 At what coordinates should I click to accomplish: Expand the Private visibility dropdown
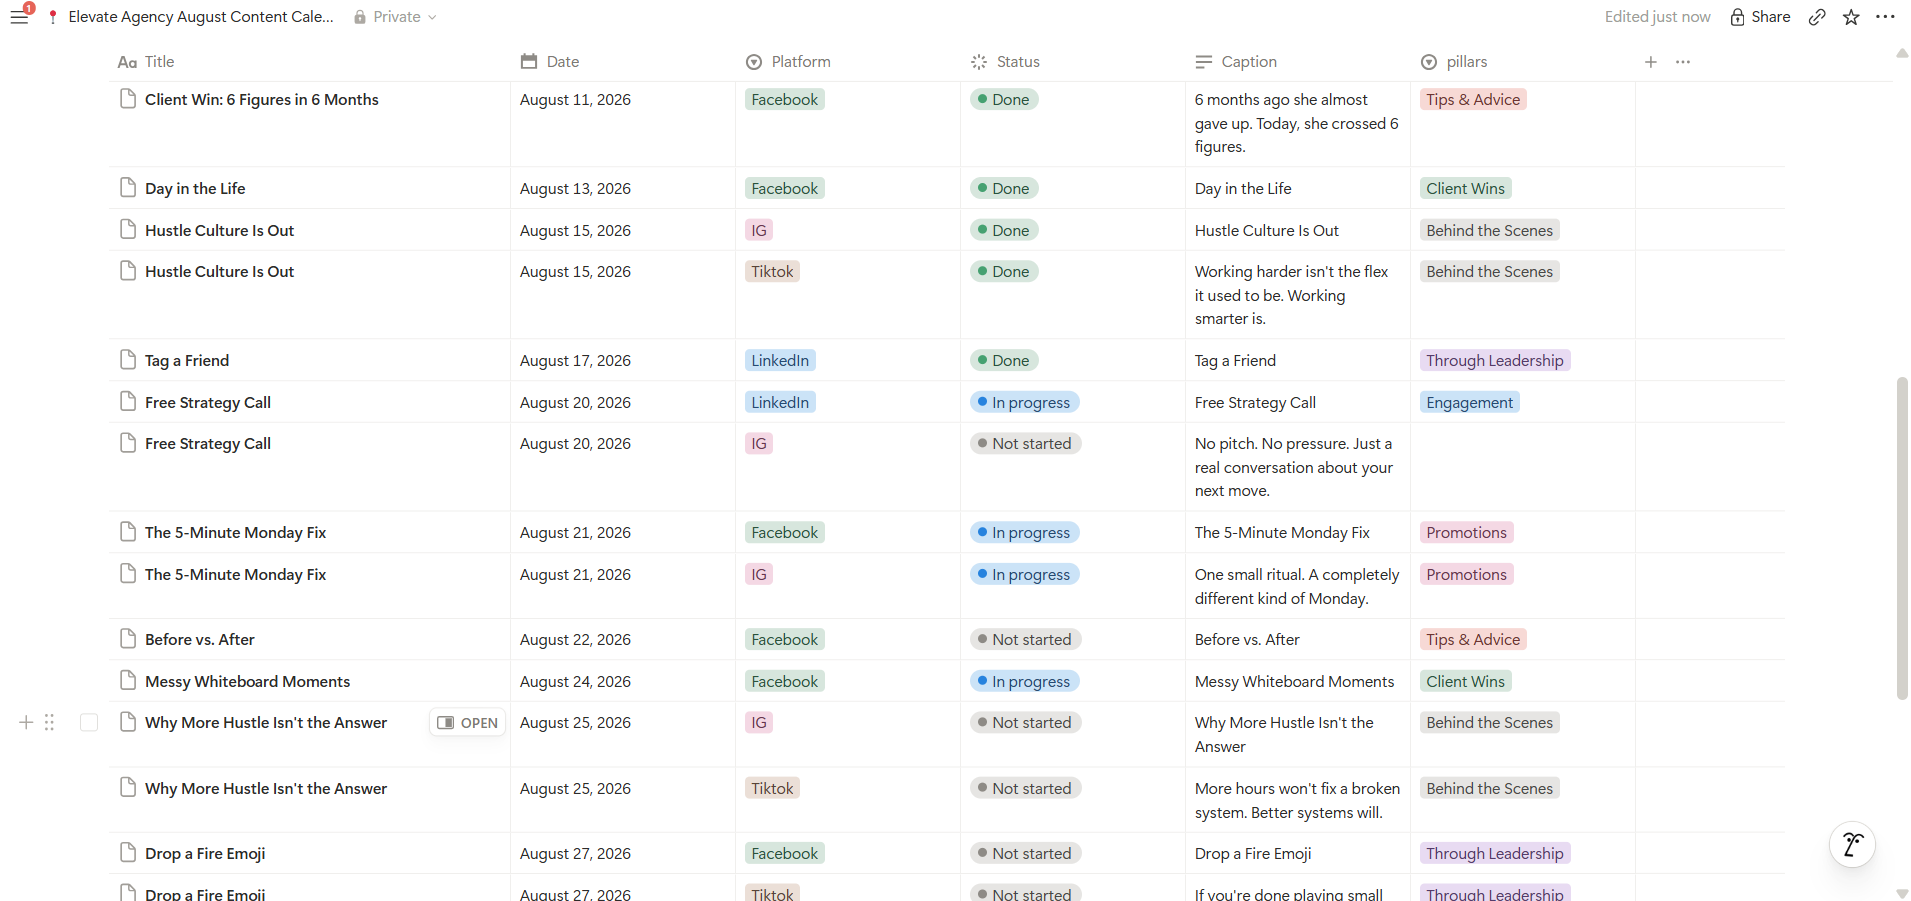396,17
